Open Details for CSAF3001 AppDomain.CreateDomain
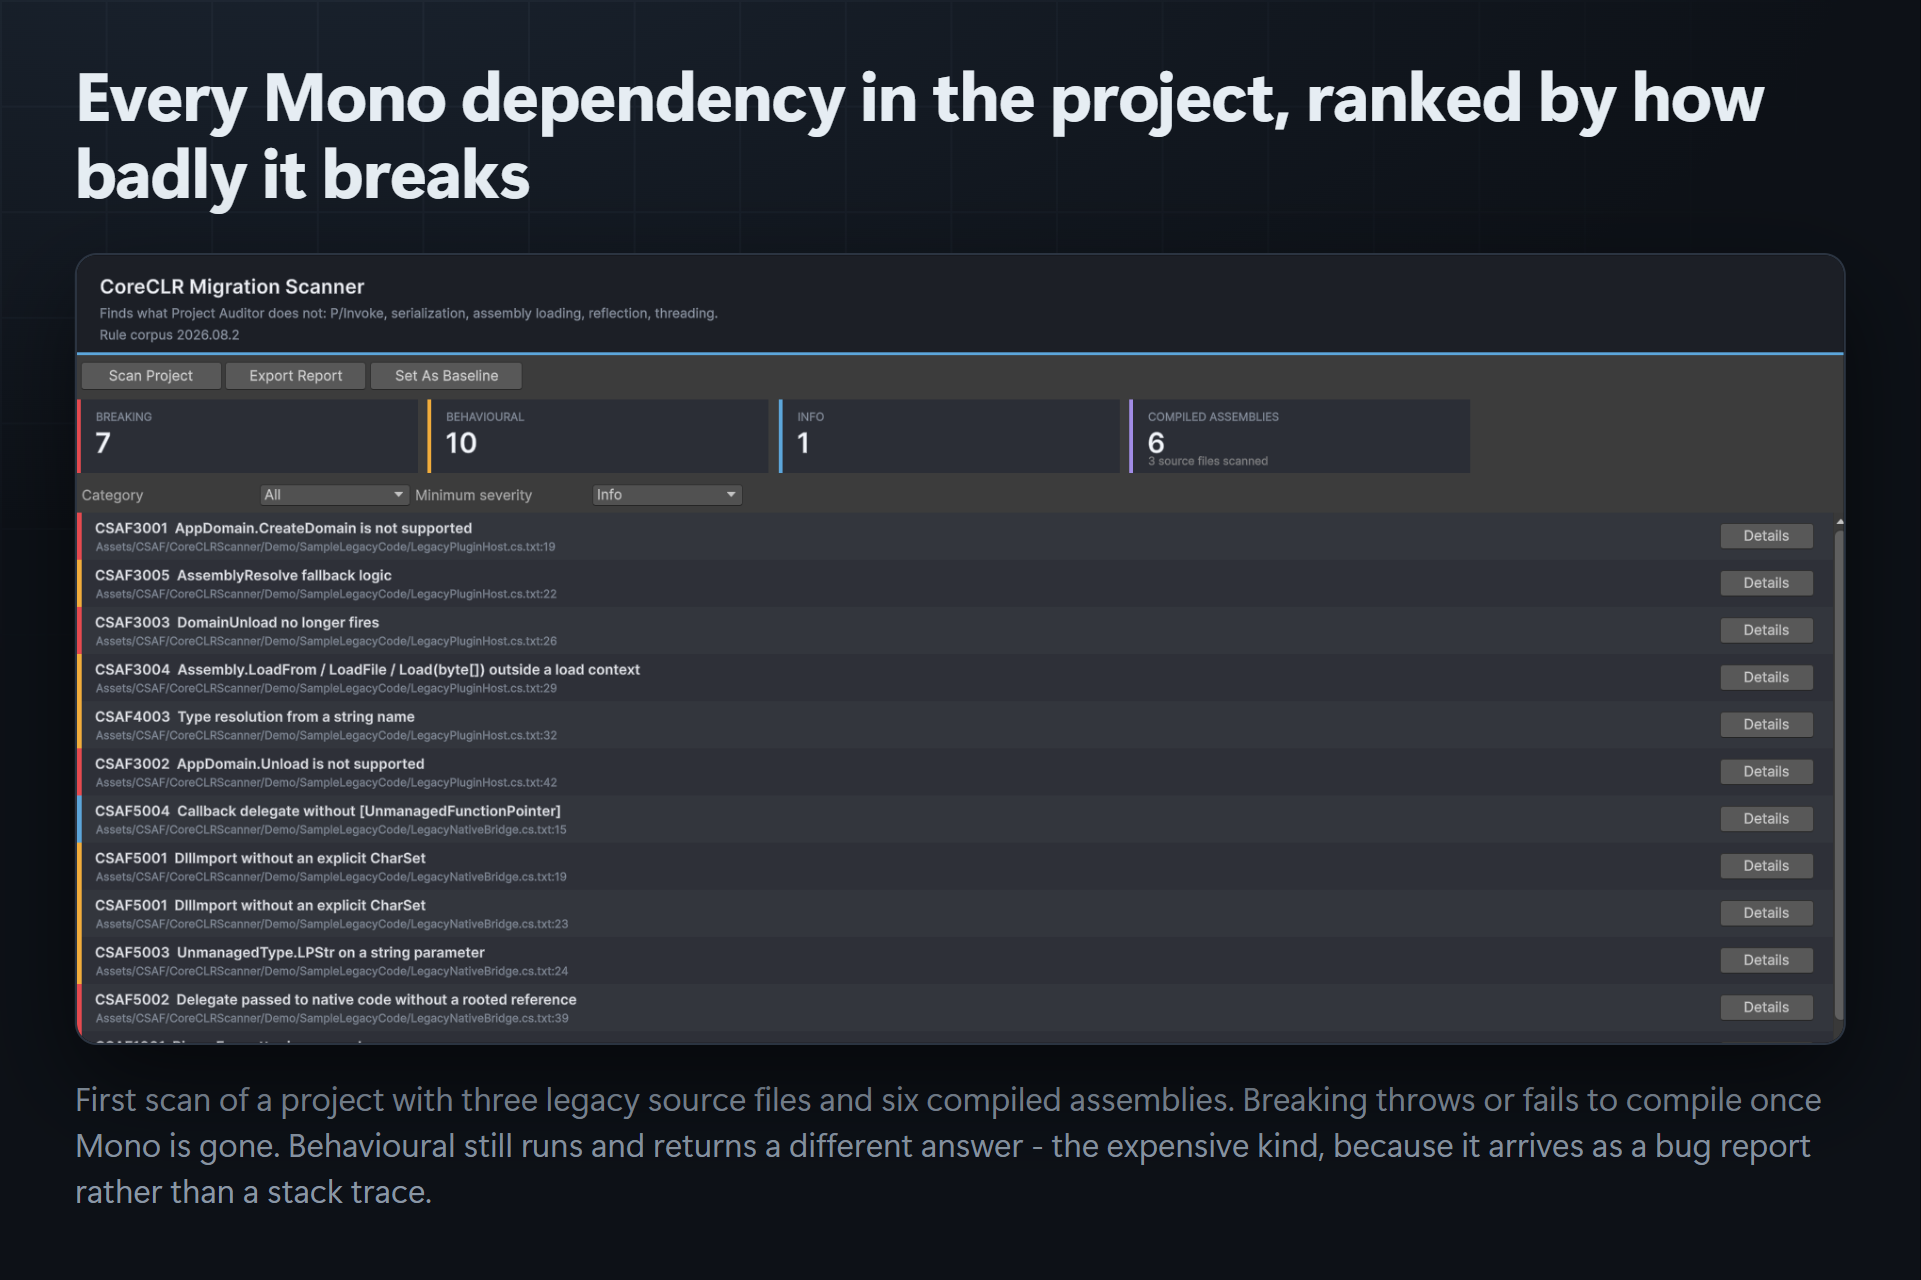Screen dimensions: 1921x1280 pyautogui.click(x=1766, y=536)
